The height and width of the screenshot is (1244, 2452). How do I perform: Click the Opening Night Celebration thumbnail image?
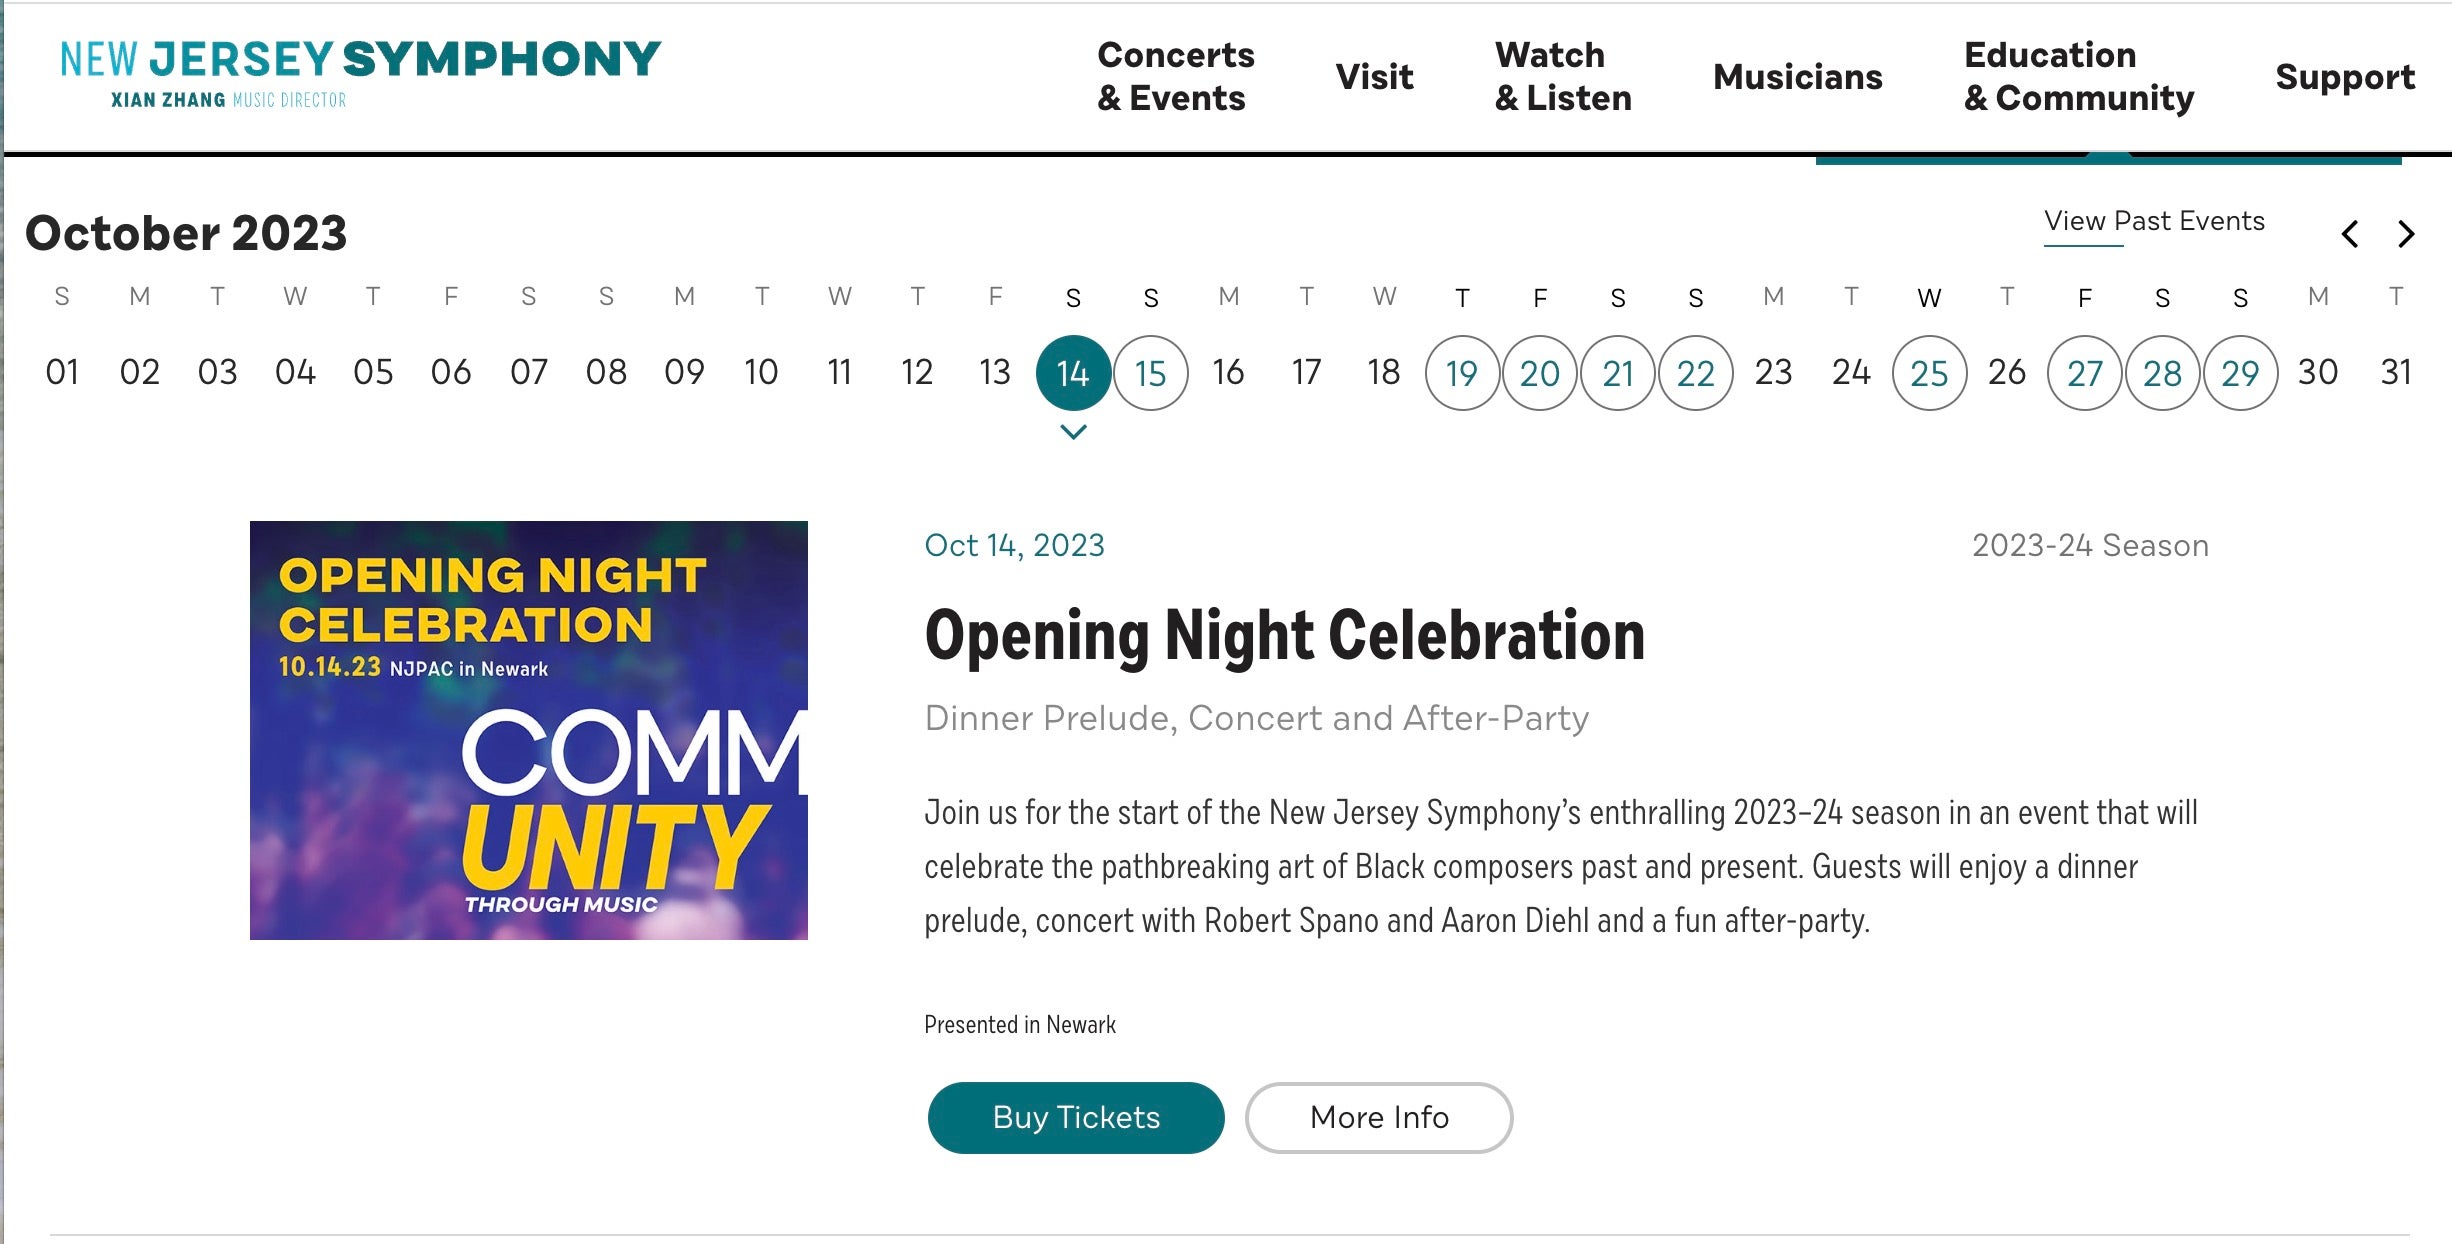coord(529,730)
